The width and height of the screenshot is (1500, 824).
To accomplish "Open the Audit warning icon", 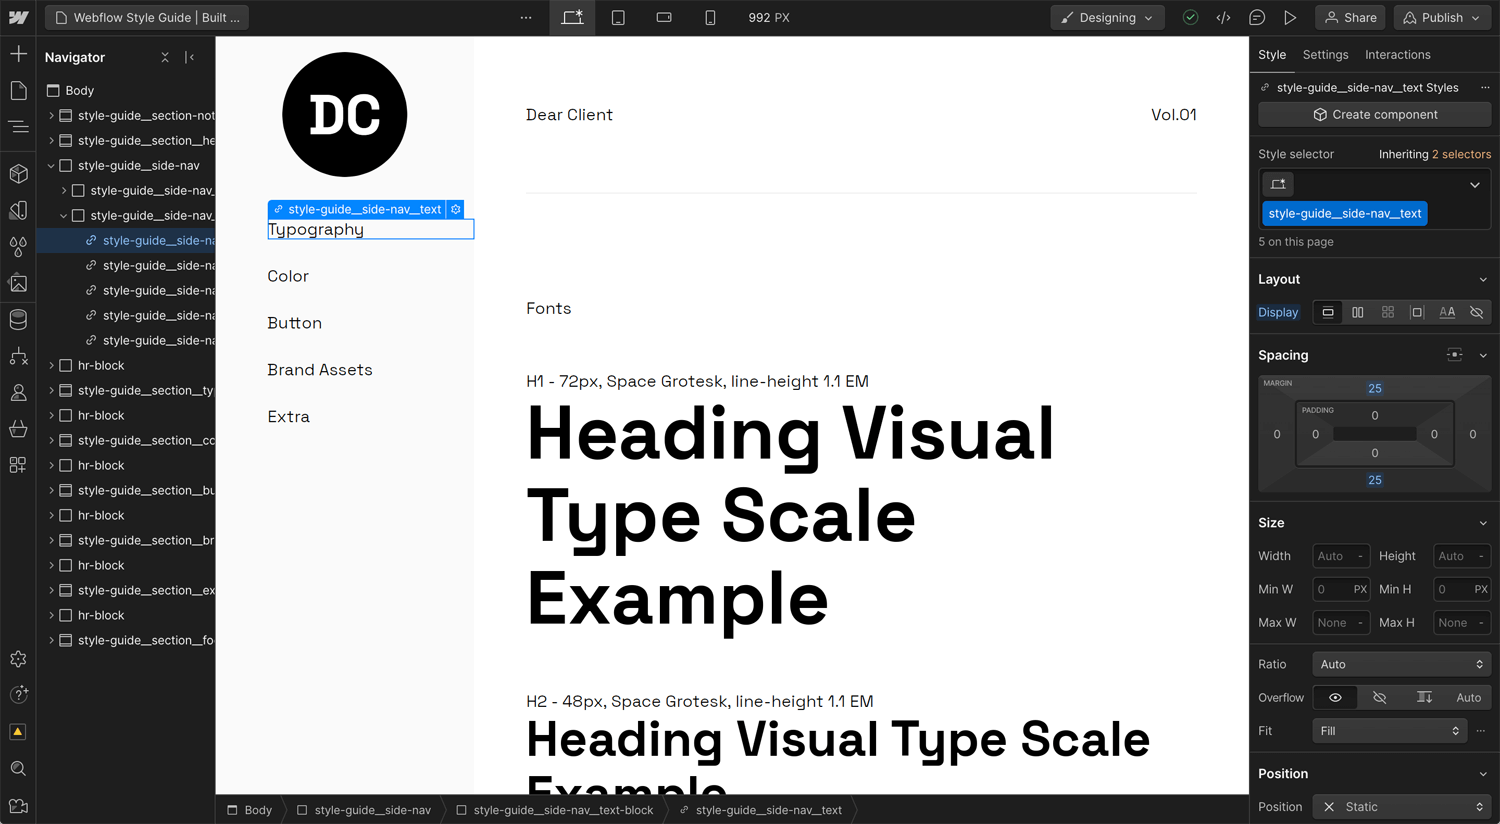I will (18, 732).
